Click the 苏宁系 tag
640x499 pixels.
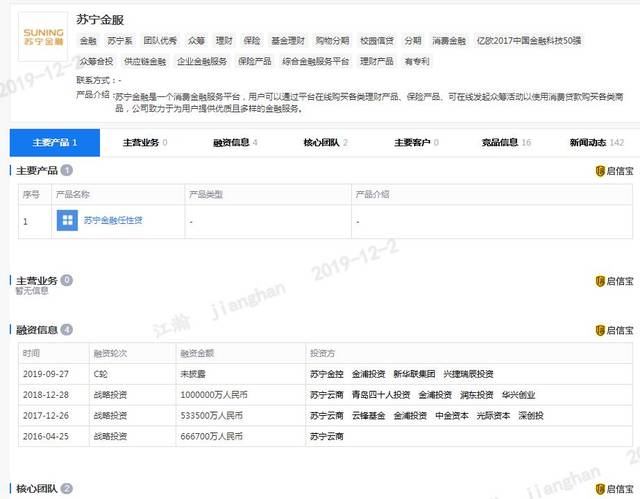point(120,41)
